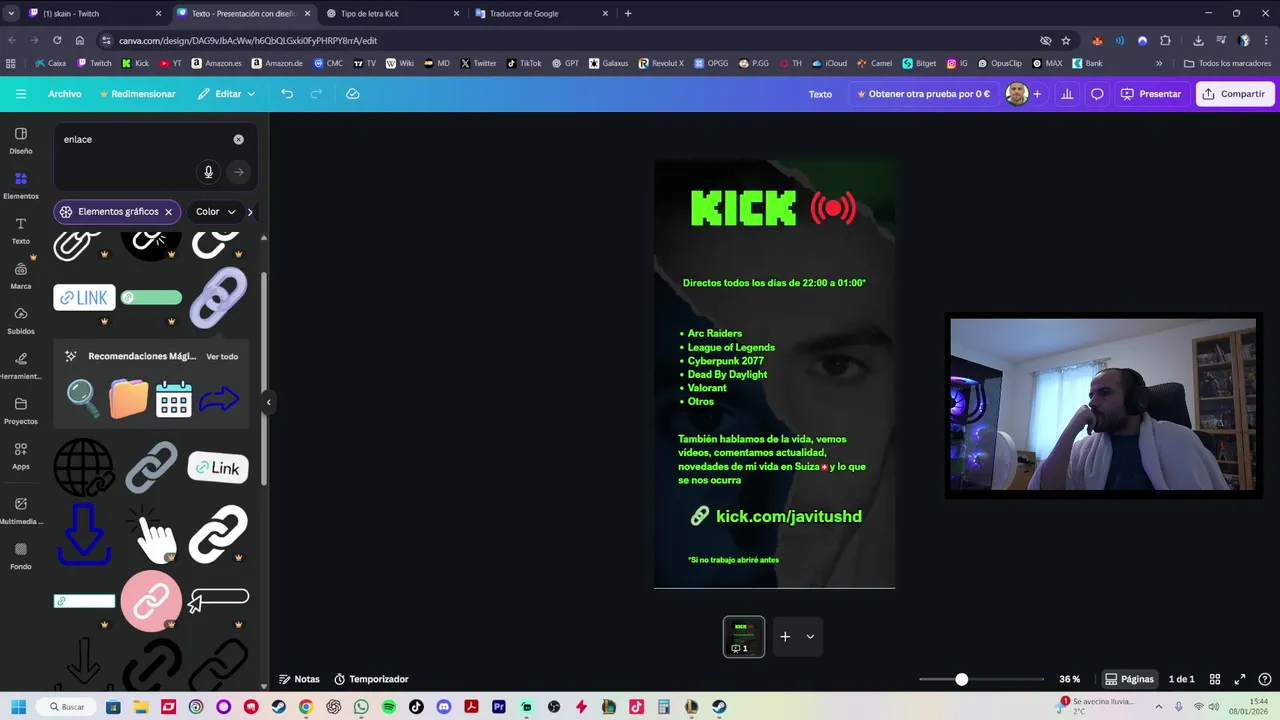Add the blue arrow recommendation graphic
This screenshot has width=1280, height=720.
218,400
